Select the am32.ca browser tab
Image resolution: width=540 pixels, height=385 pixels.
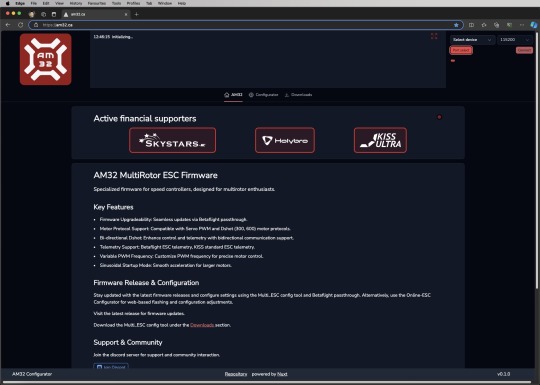tap(95, 14)
